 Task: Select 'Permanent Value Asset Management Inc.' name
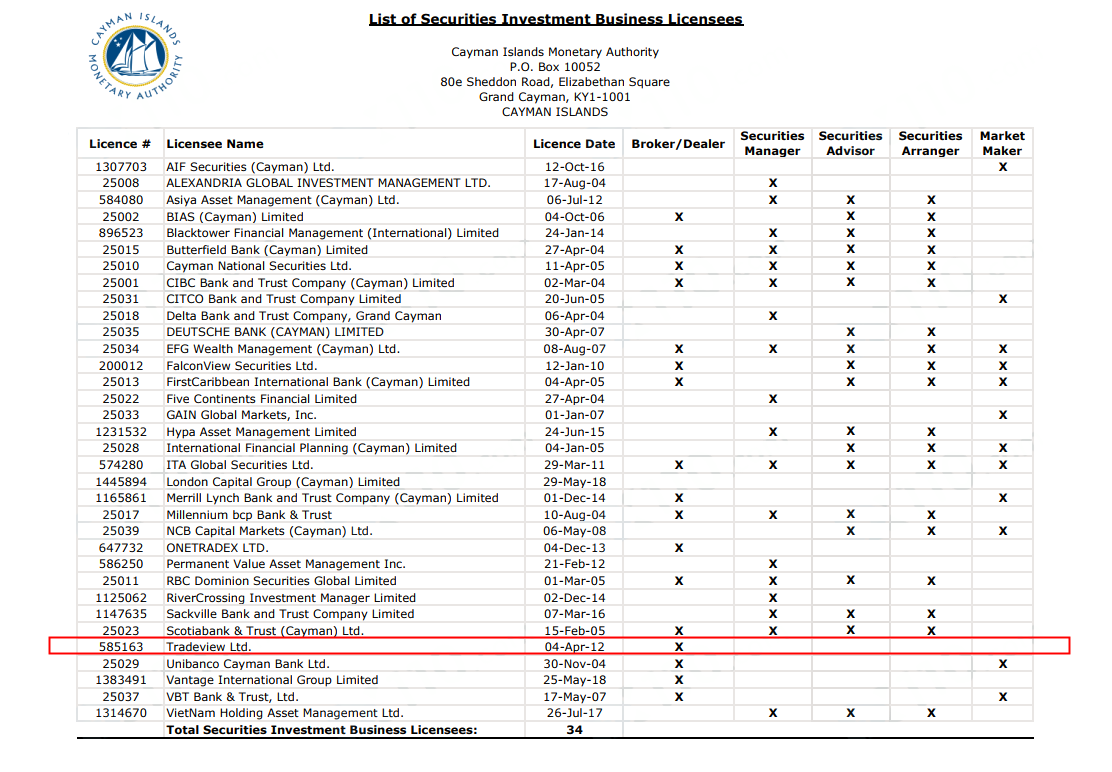(x=286, y=564)
